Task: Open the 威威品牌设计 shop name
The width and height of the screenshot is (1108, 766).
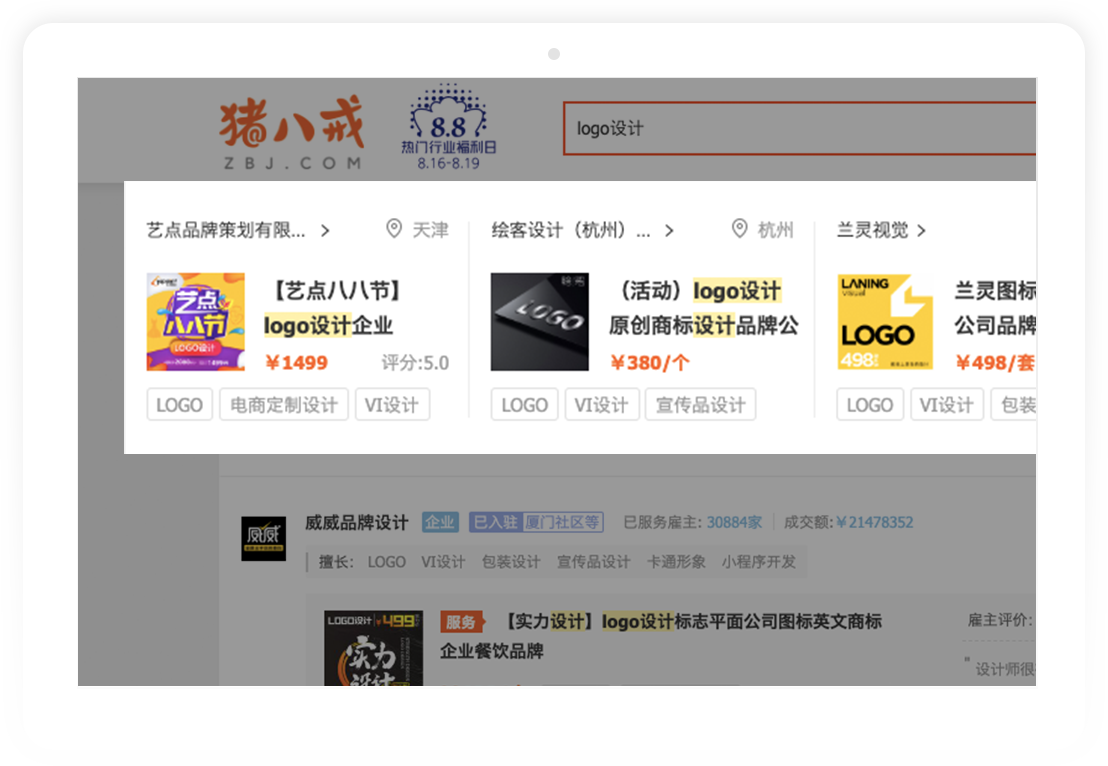Action: (357, 523)
